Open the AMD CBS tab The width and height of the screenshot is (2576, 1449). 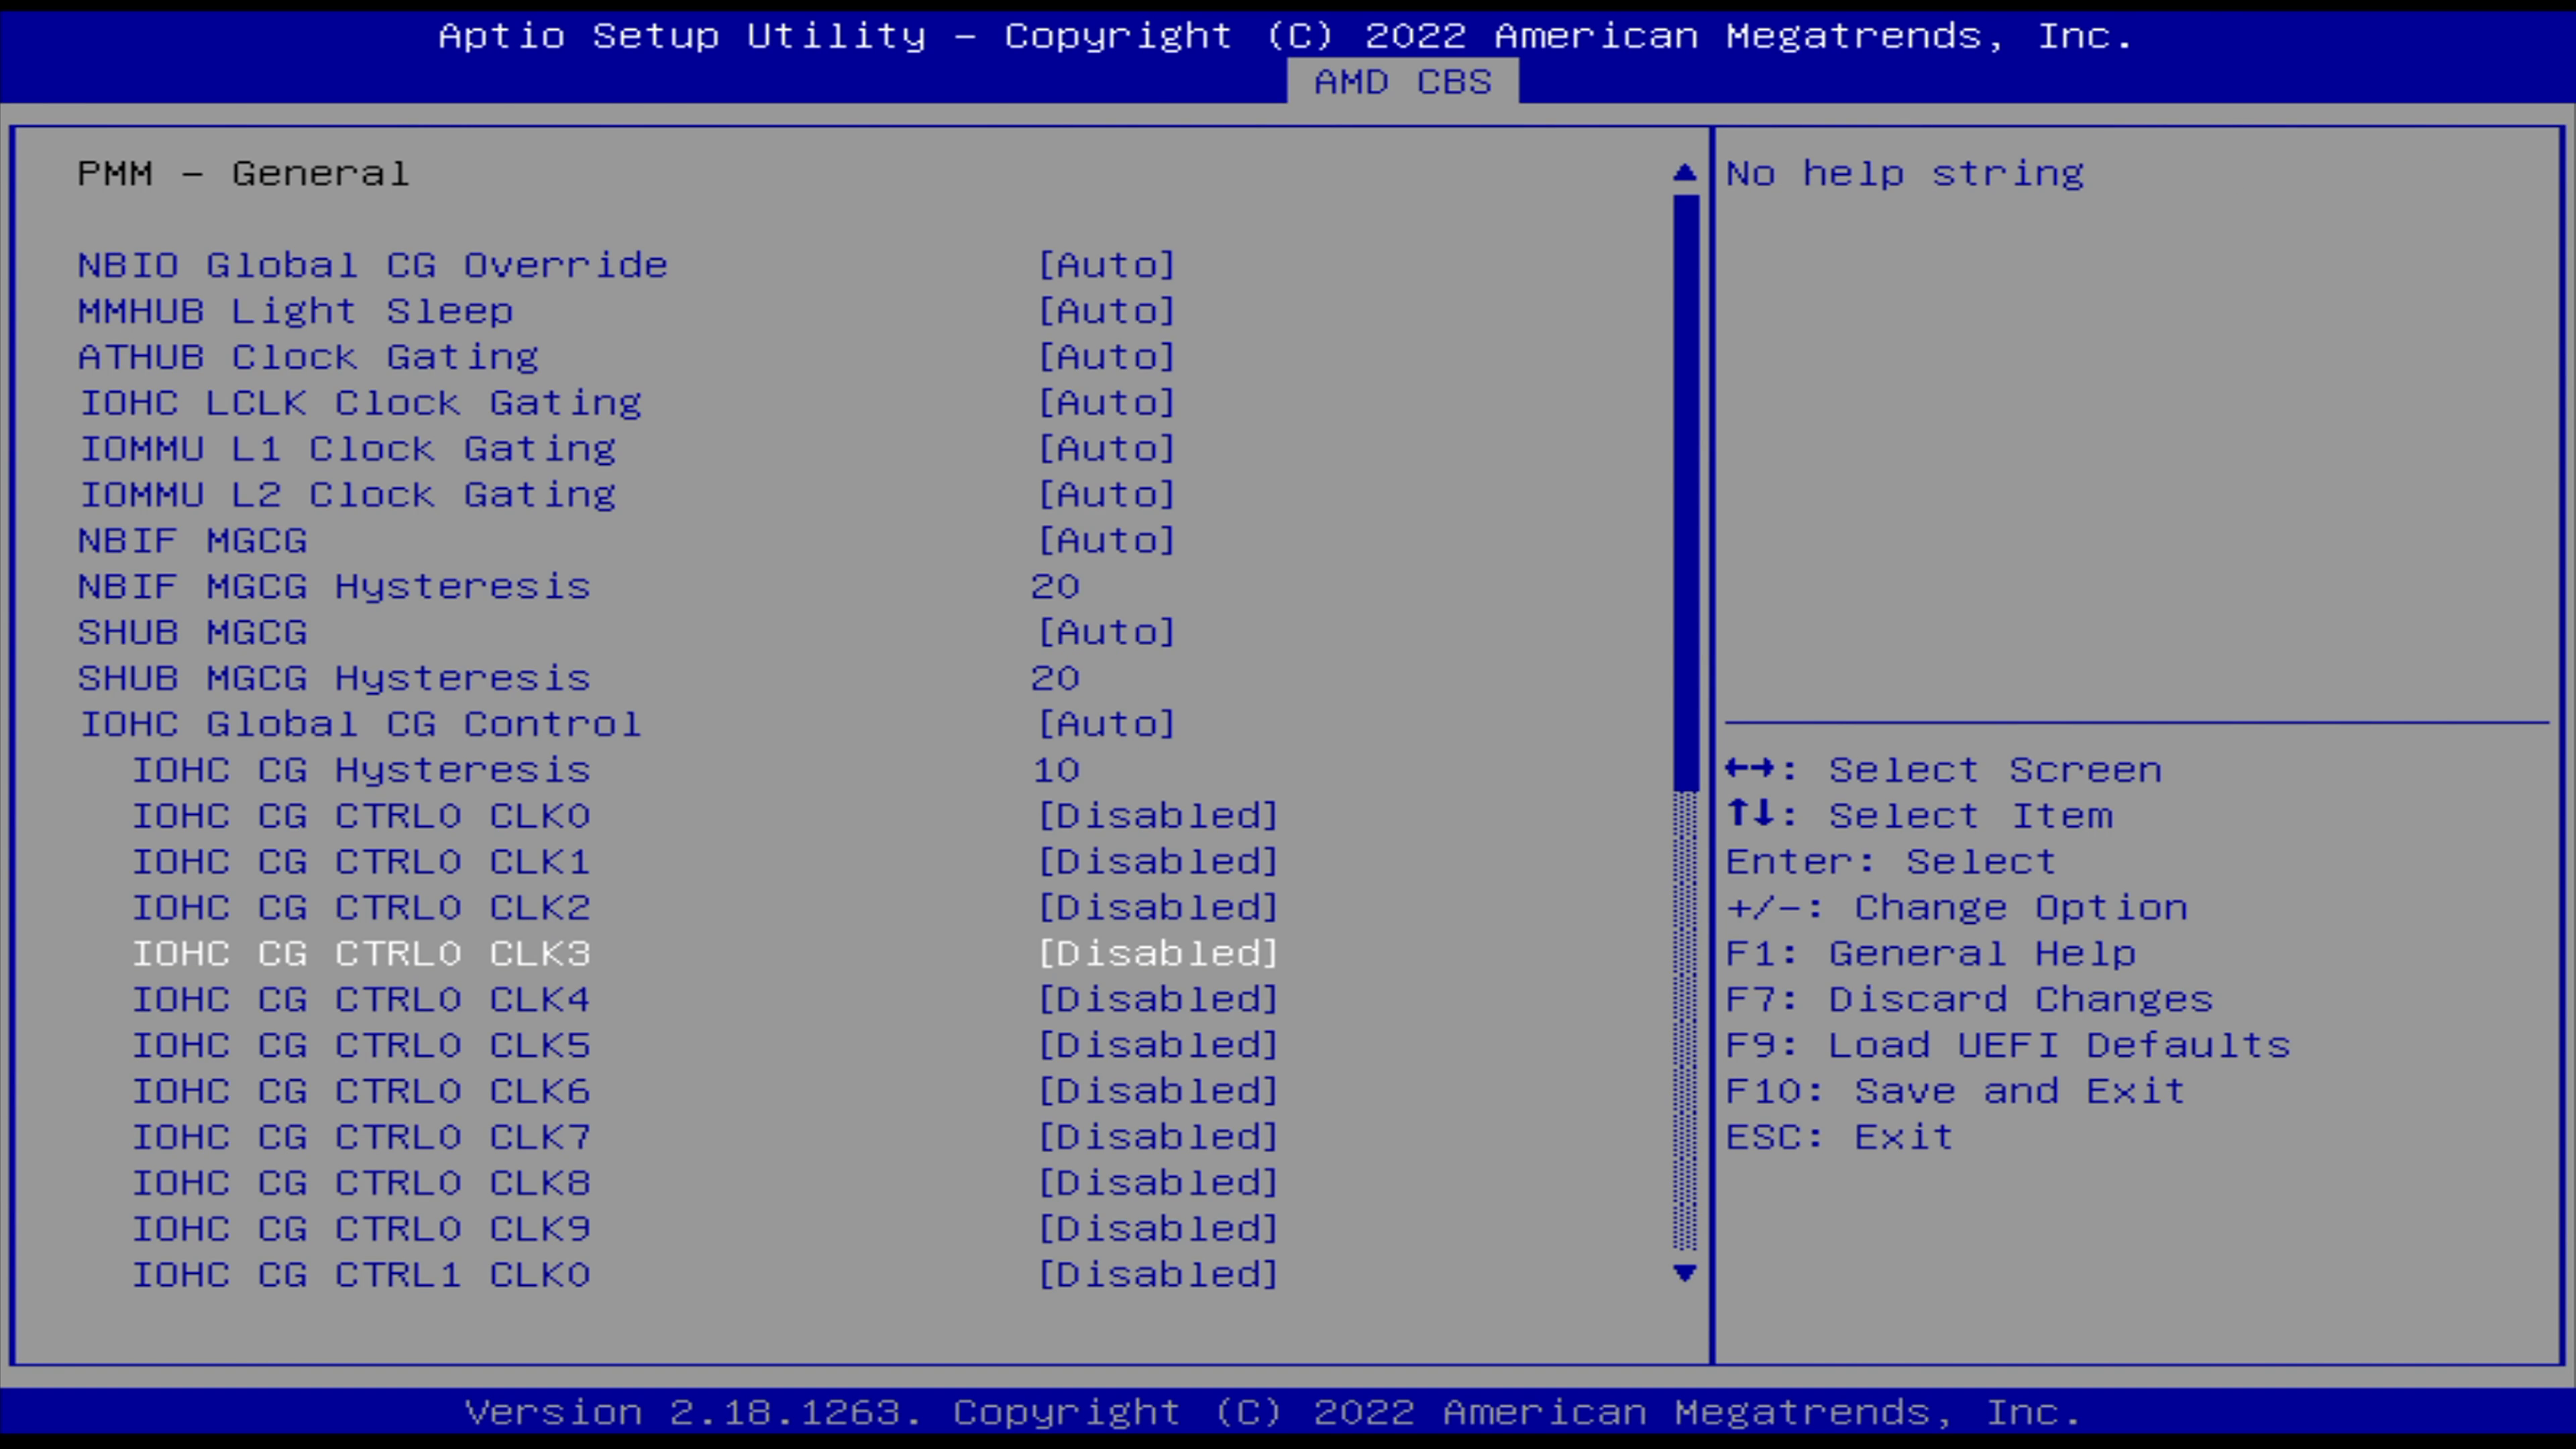point(1402,81)
